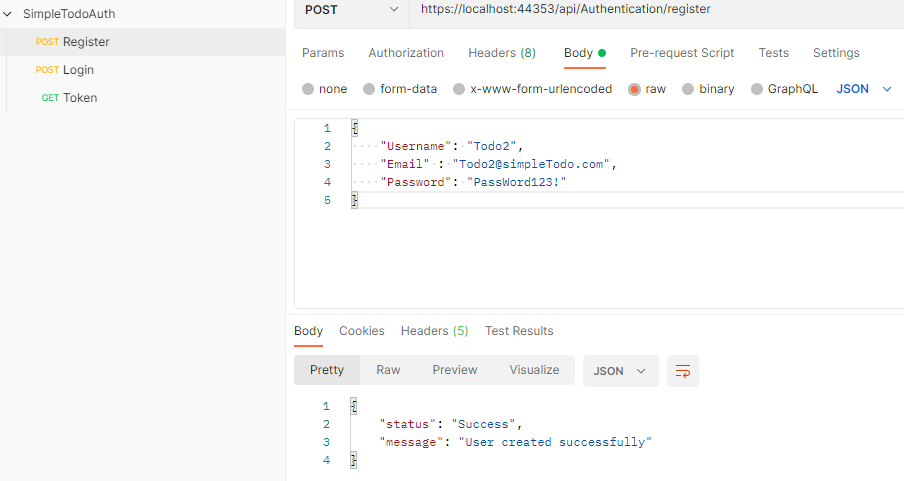Select the response Body tab

coord(308,331)
